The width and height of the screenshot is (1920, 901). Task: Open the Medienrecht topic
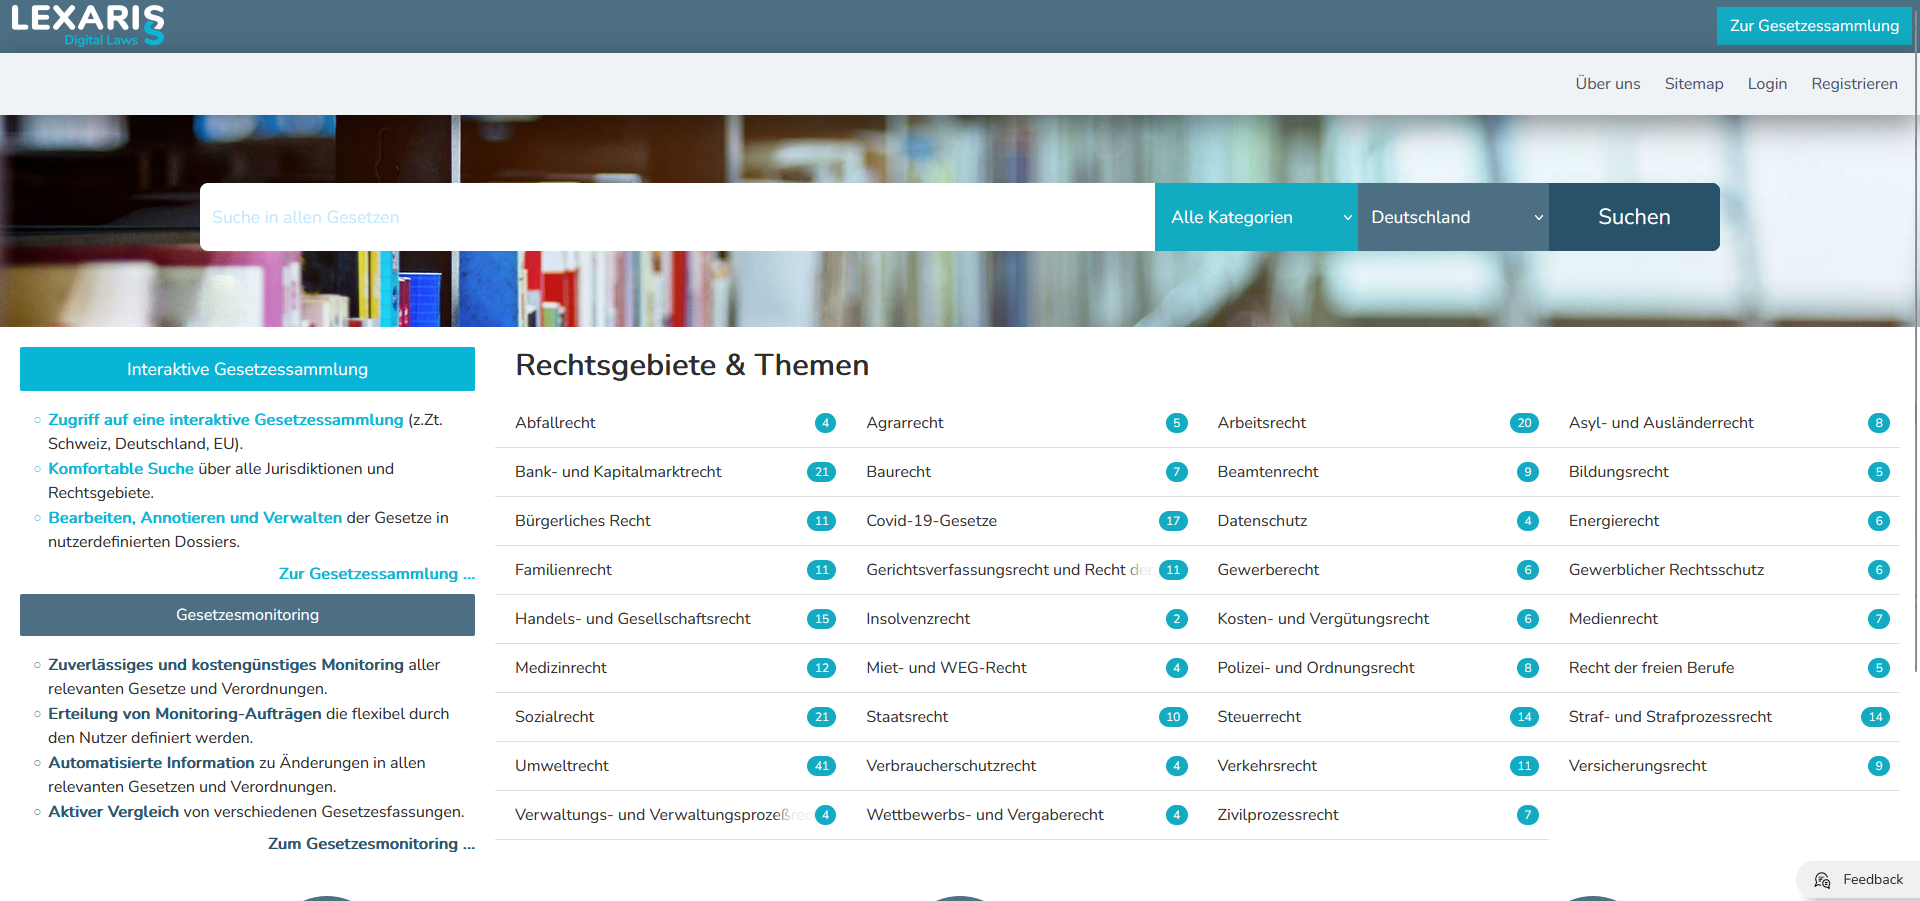tap(1613, 619)
